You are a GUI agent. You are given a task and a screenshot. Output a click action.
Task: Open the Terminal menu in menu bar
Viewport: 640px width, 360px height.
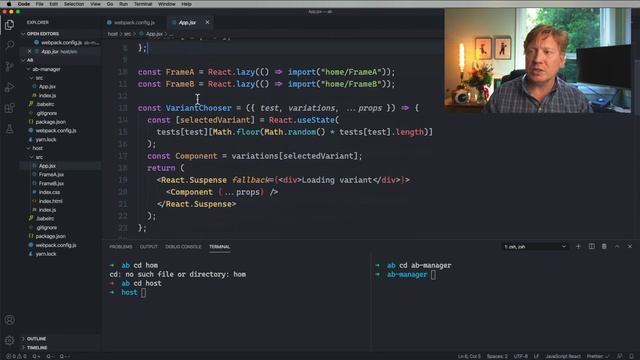tap(143, 4)
